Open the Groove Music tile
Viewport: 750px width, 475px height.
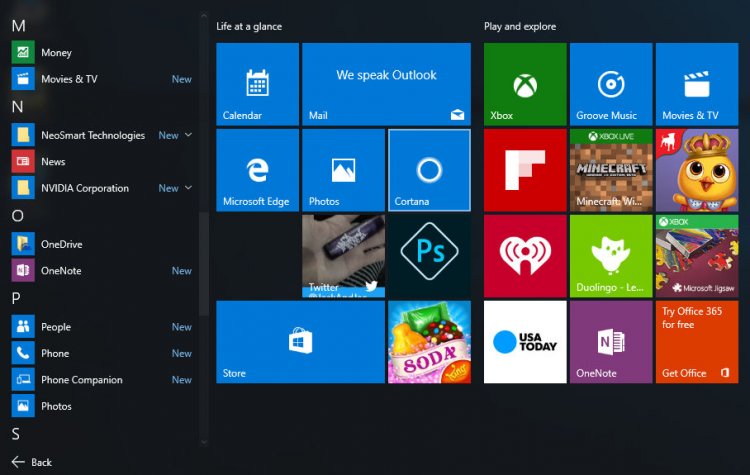[x=611, y=84]
